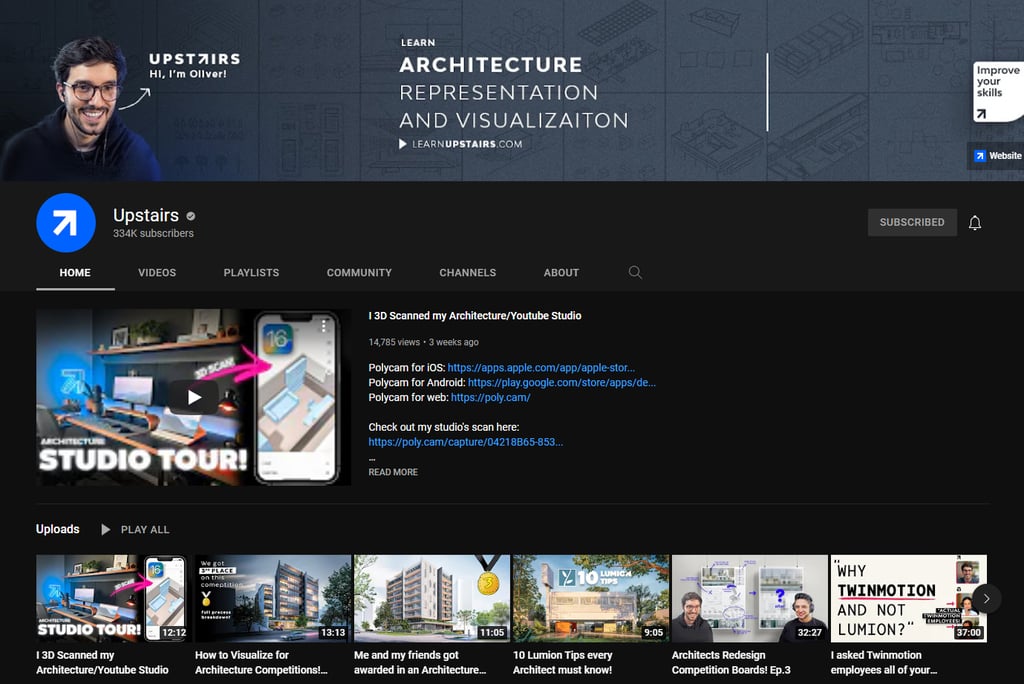Click title 10 Lumion Tips every Architect must know
This screenshot has height=684, width=1024.
coord(563,662)
